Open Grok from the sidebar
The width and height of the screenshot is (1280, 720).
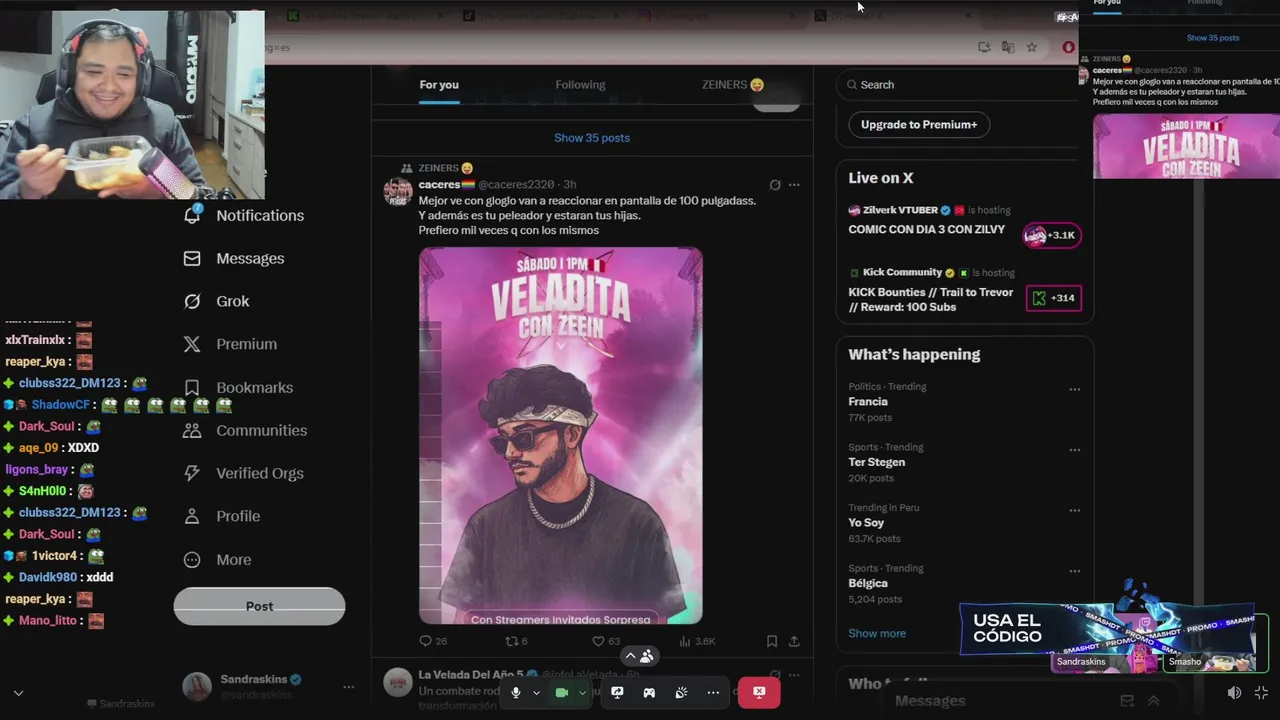tap(217, 301)
